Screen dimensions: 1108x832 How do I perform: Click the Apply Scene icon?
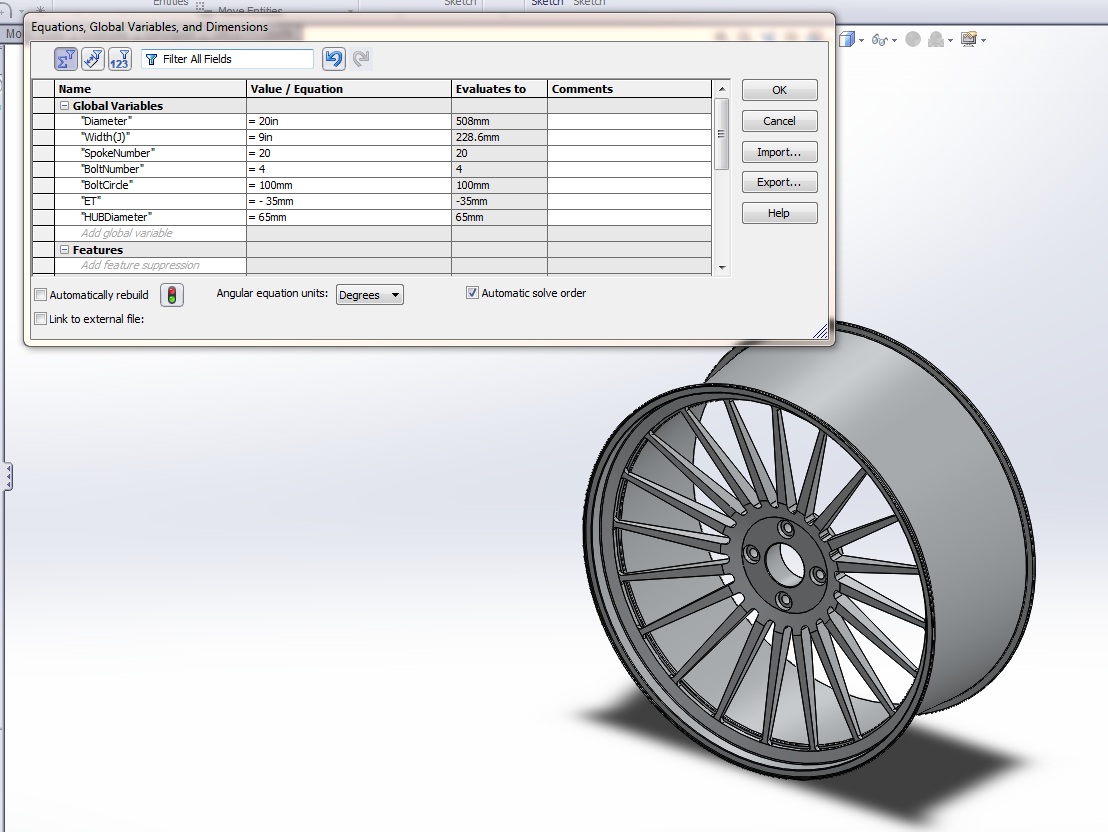(936, 40)
